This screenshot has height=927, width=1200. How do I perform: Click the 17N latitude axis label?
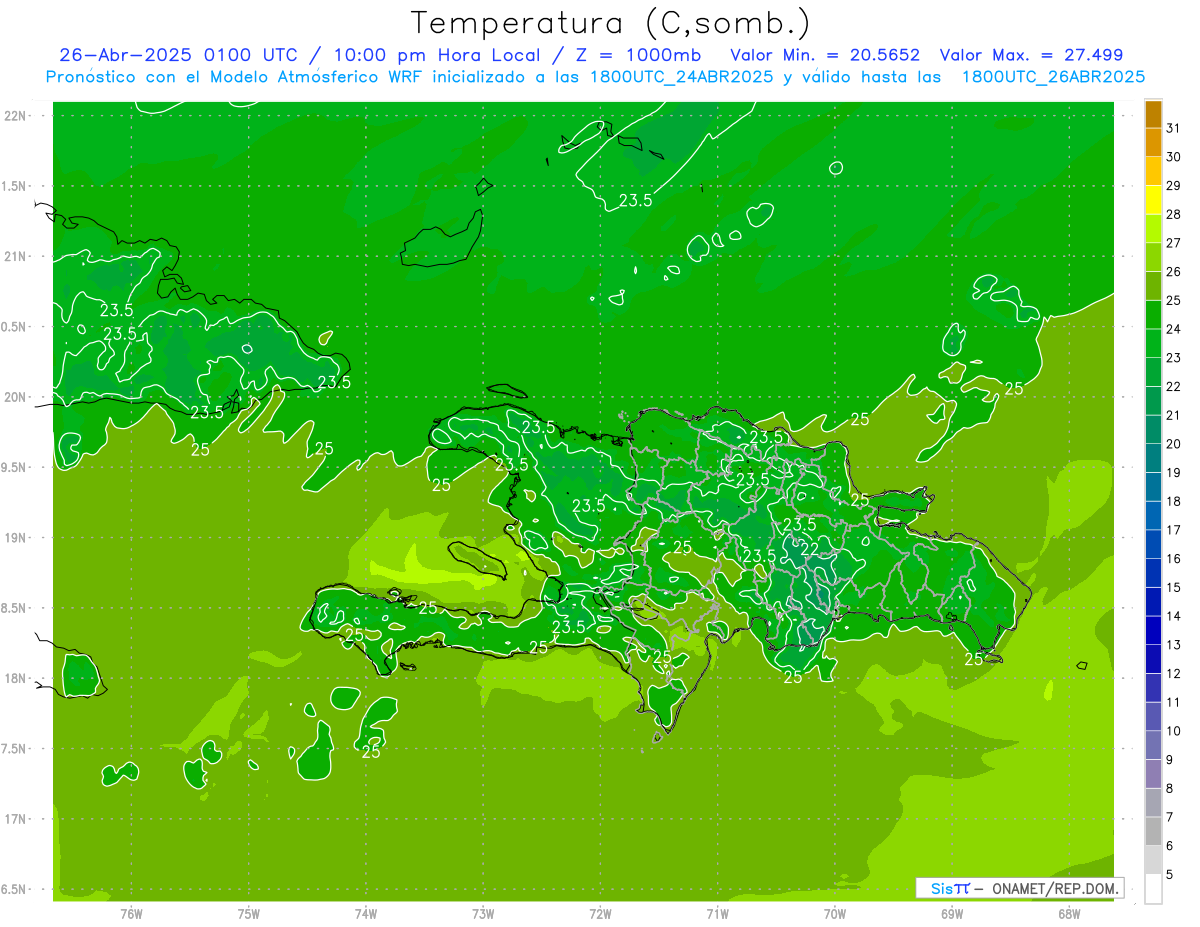pos(16,819)
